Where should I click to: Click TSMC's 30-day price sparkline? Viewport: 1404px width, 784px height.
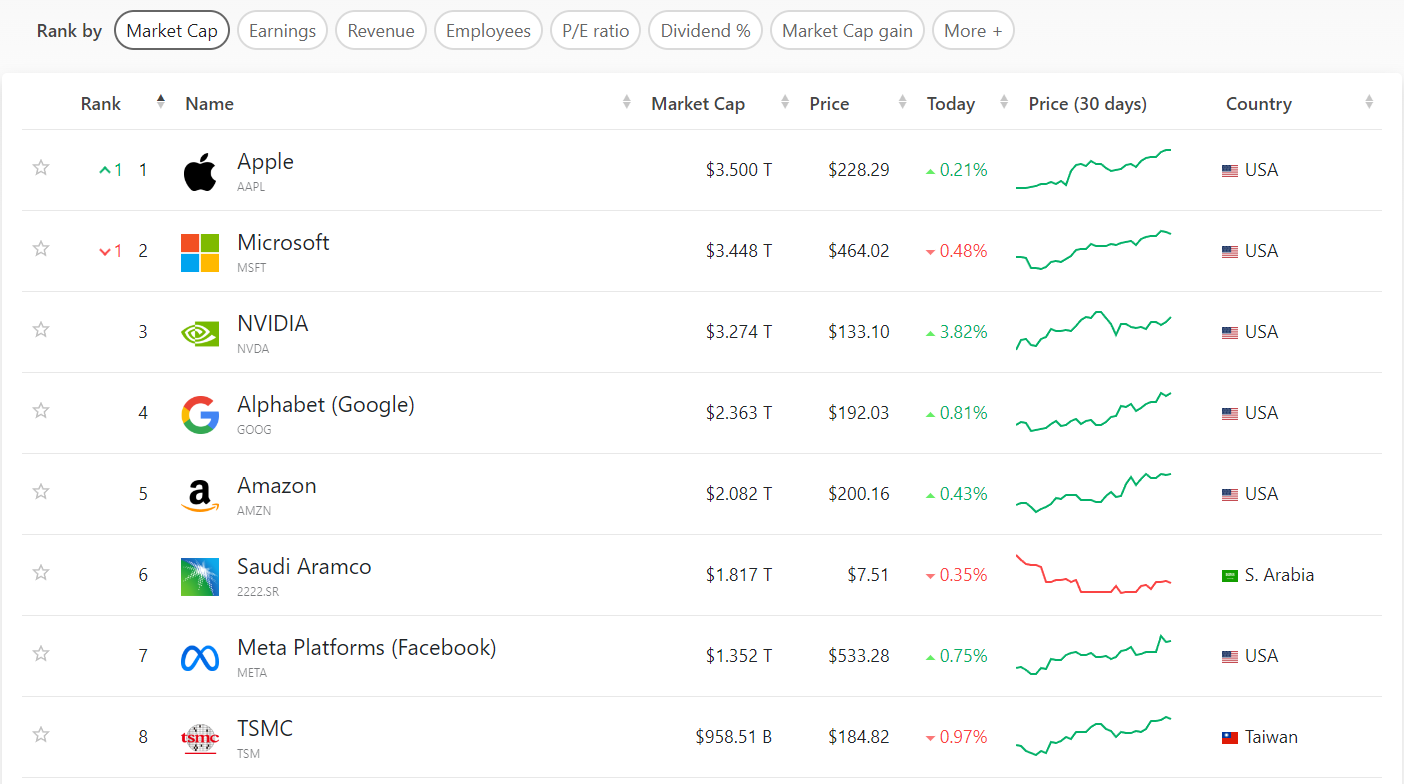(x=1093, y=736)
